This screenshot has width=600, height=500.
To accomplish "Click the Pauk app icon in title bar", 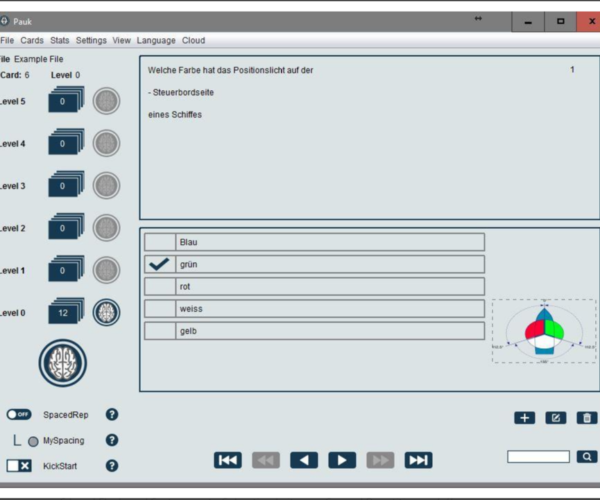I will pyautogui.click(x=4, y=21).
